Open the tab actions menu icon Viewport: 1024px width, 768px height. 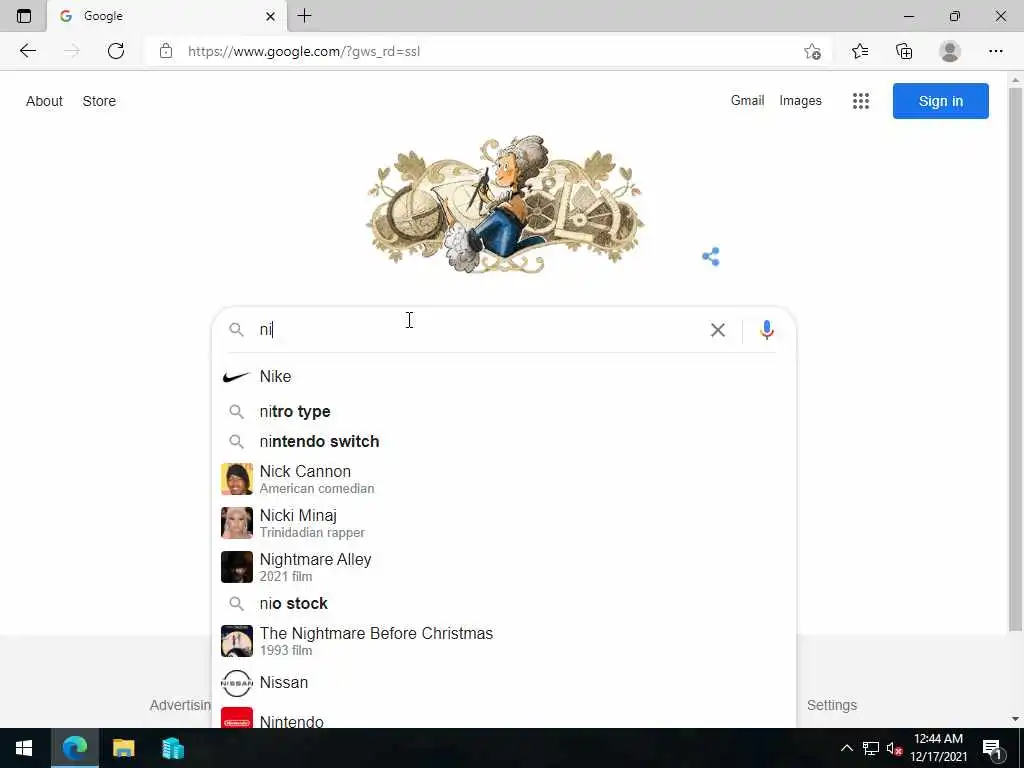pyautogui.click(x=24, y=16)
